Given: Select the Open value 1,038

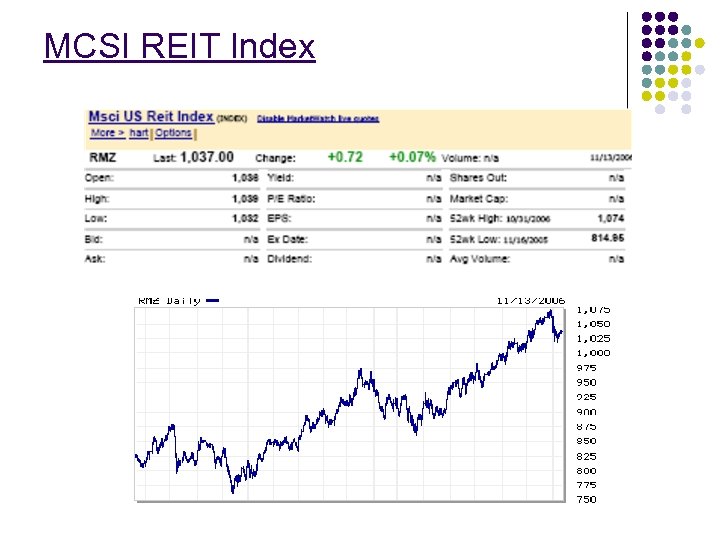Looking at the screenshot, I should pyautogui.click(x=245, y=178).
